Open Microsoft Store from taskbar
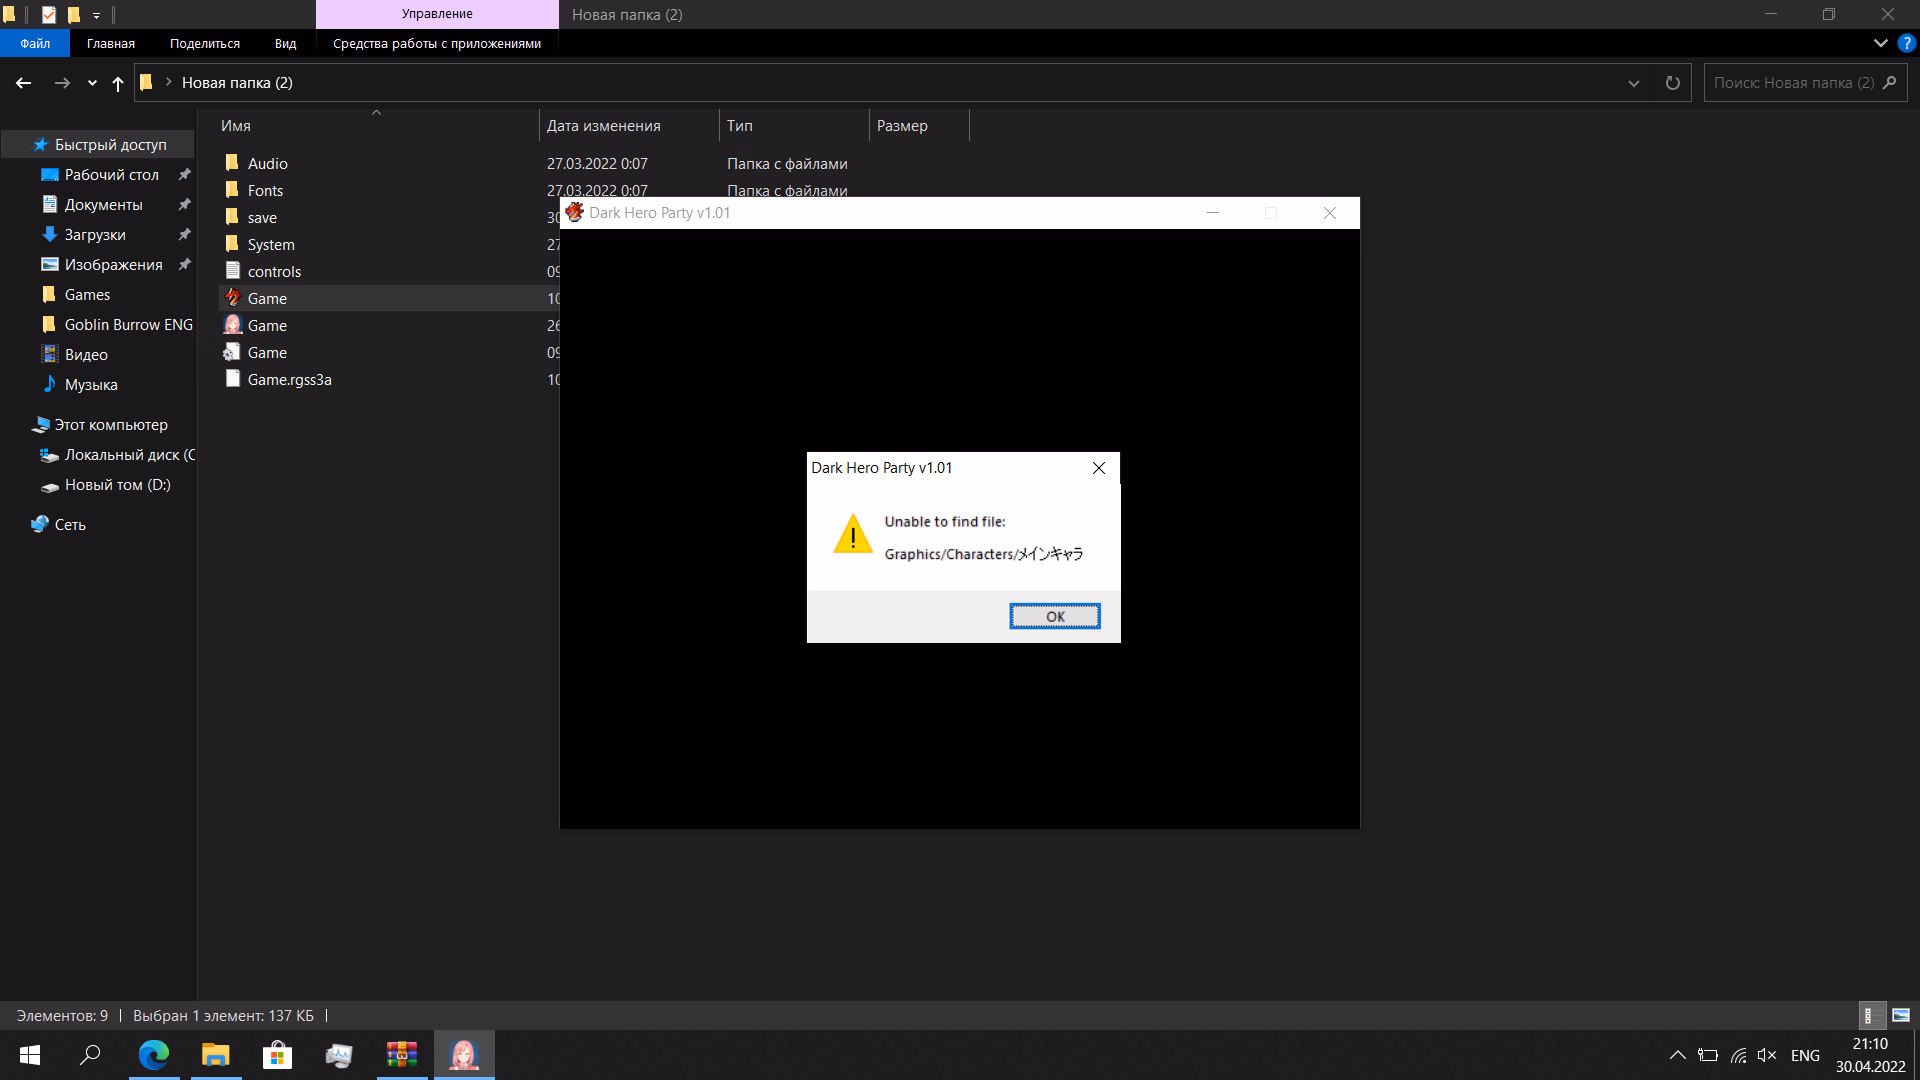This screenshot has width=1920, height=1080. click(x=278, y=1055)
